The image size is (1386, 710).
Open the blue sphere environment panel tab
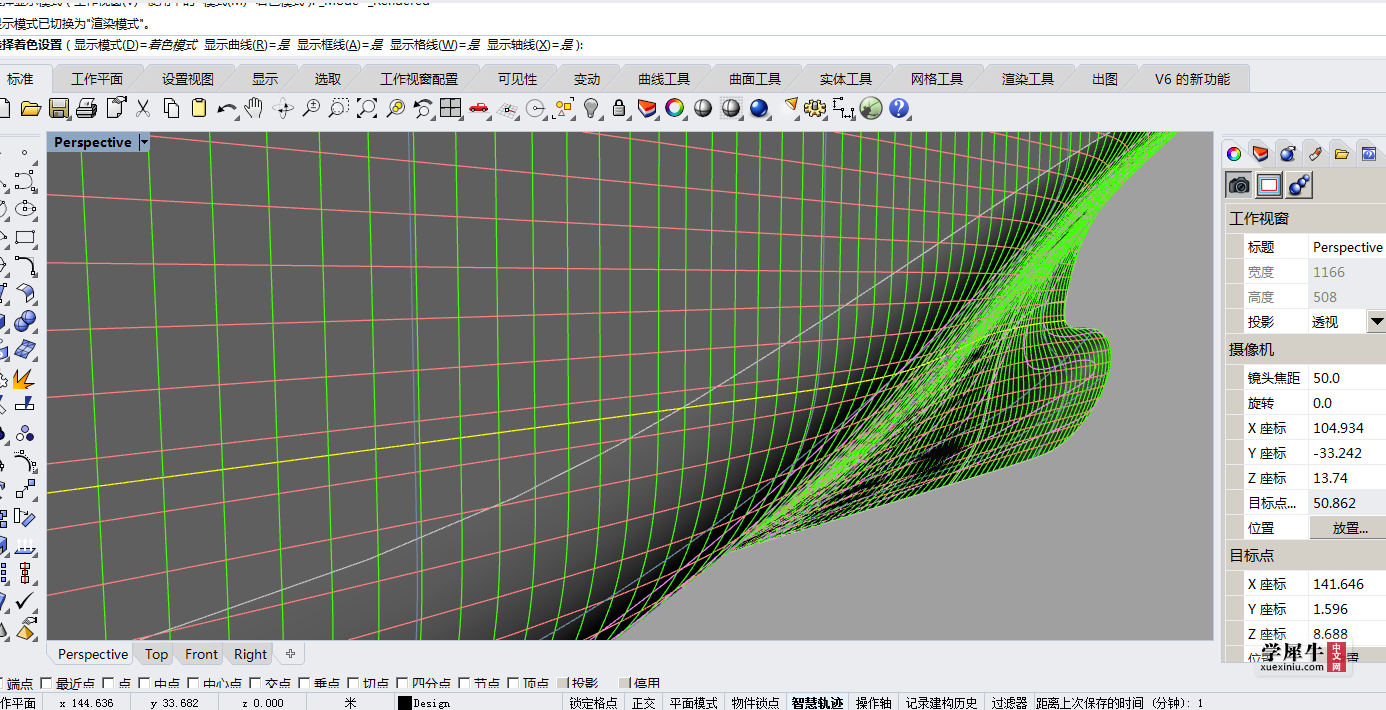coord(1288,153)
